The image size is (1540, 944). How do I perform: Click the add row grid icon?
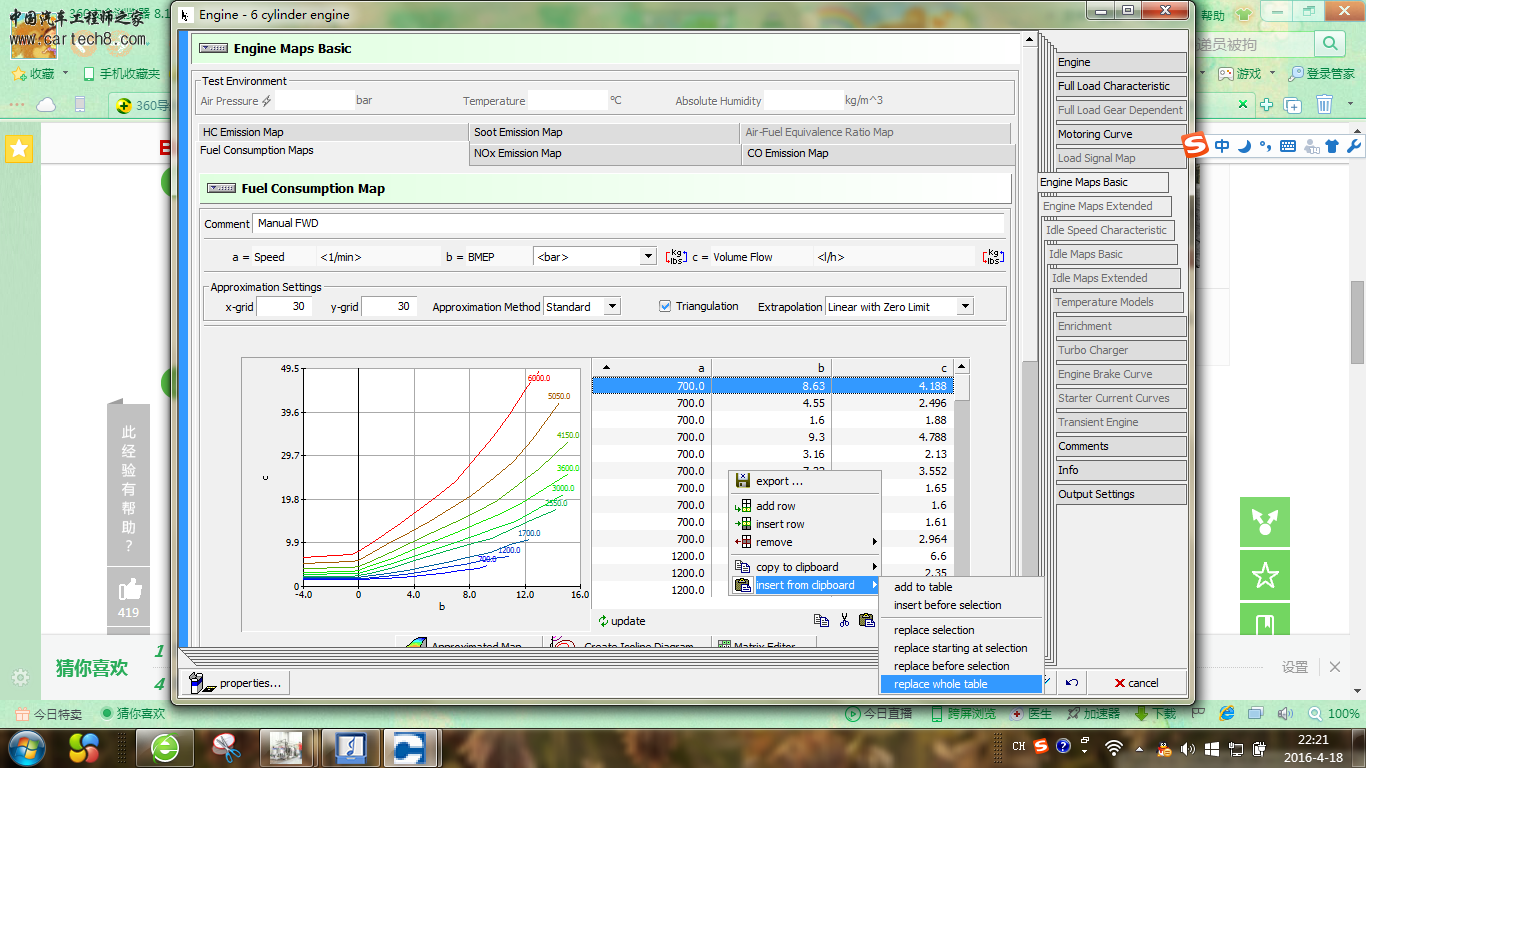pyautogui.click(x=743, y=506)
